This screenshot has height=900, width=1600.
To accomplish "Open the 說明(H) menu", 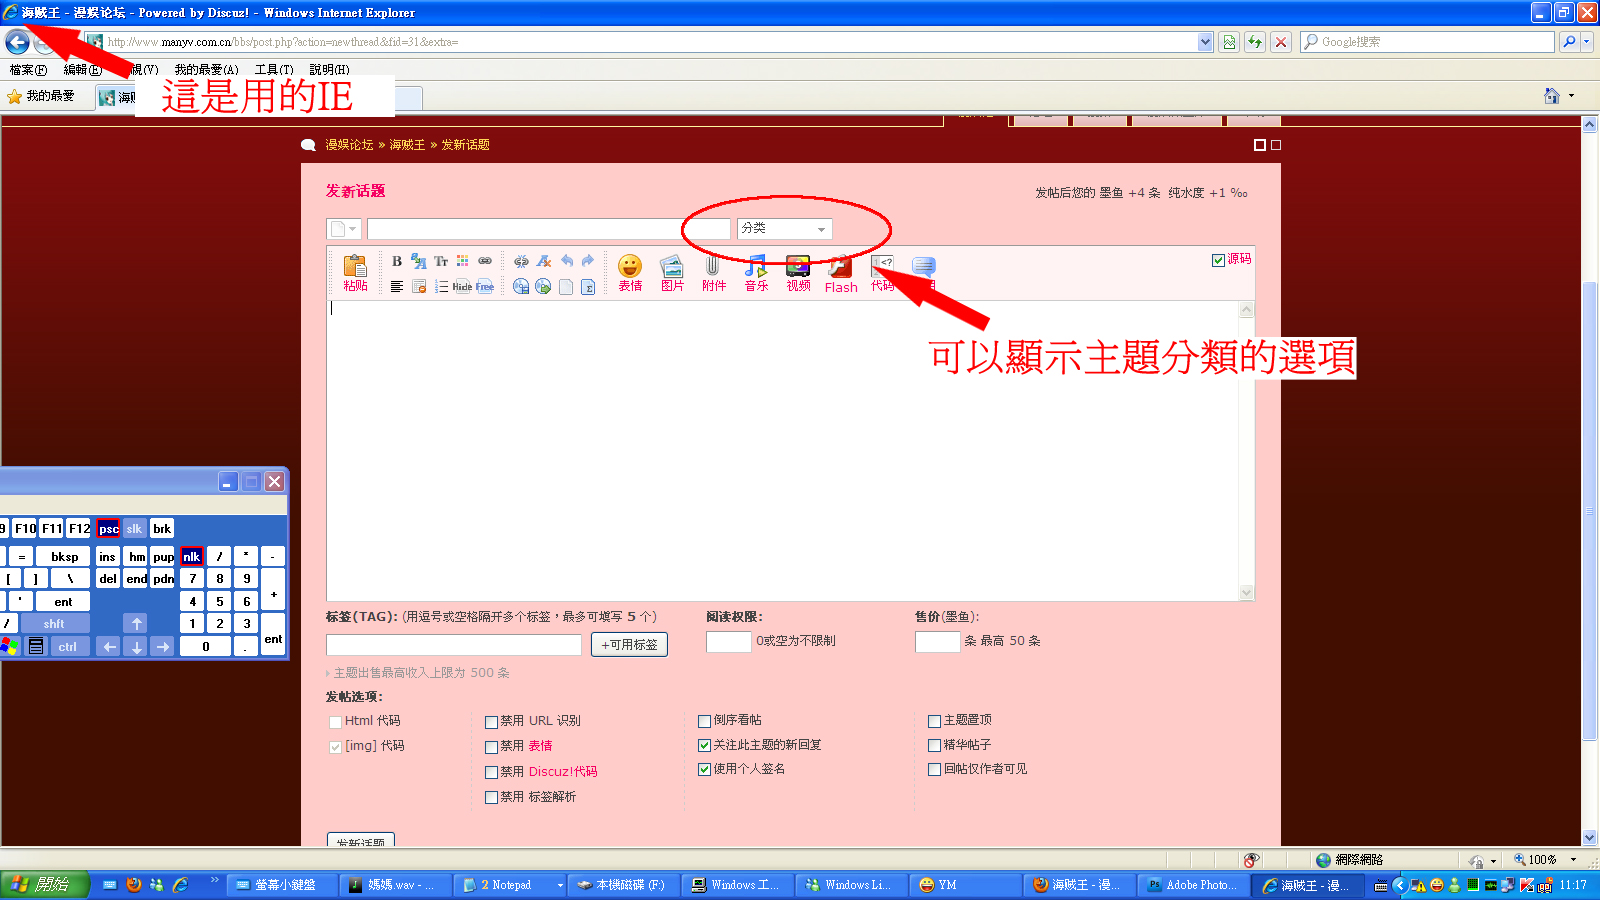I will [329, 70].
